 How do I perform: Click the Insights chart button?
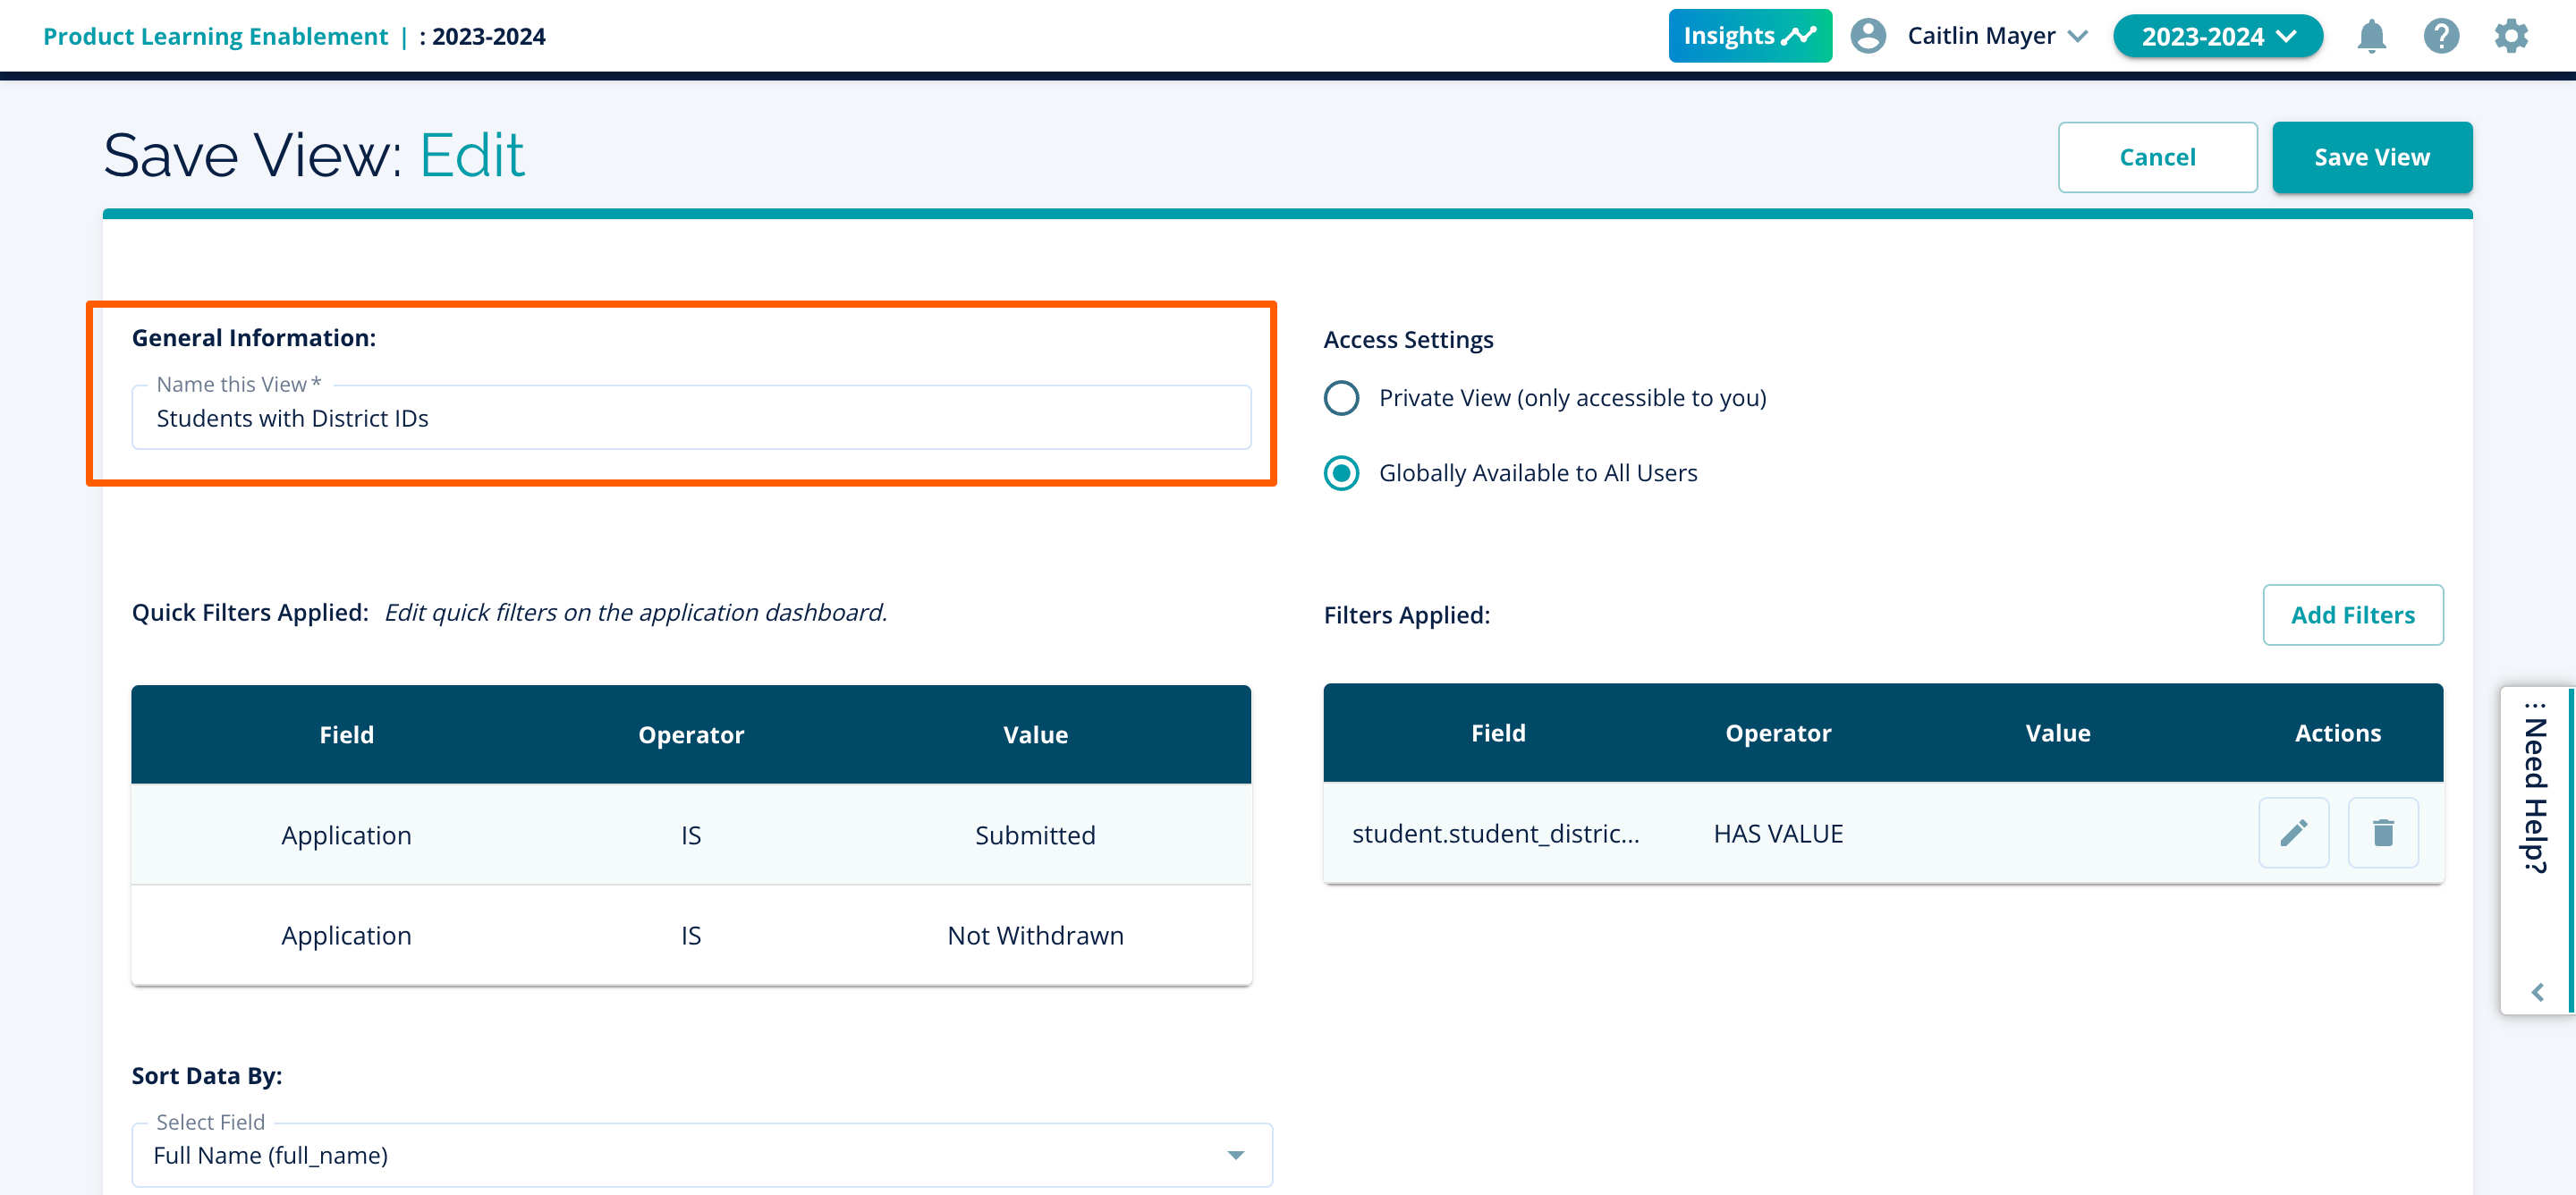point(1749,37)
